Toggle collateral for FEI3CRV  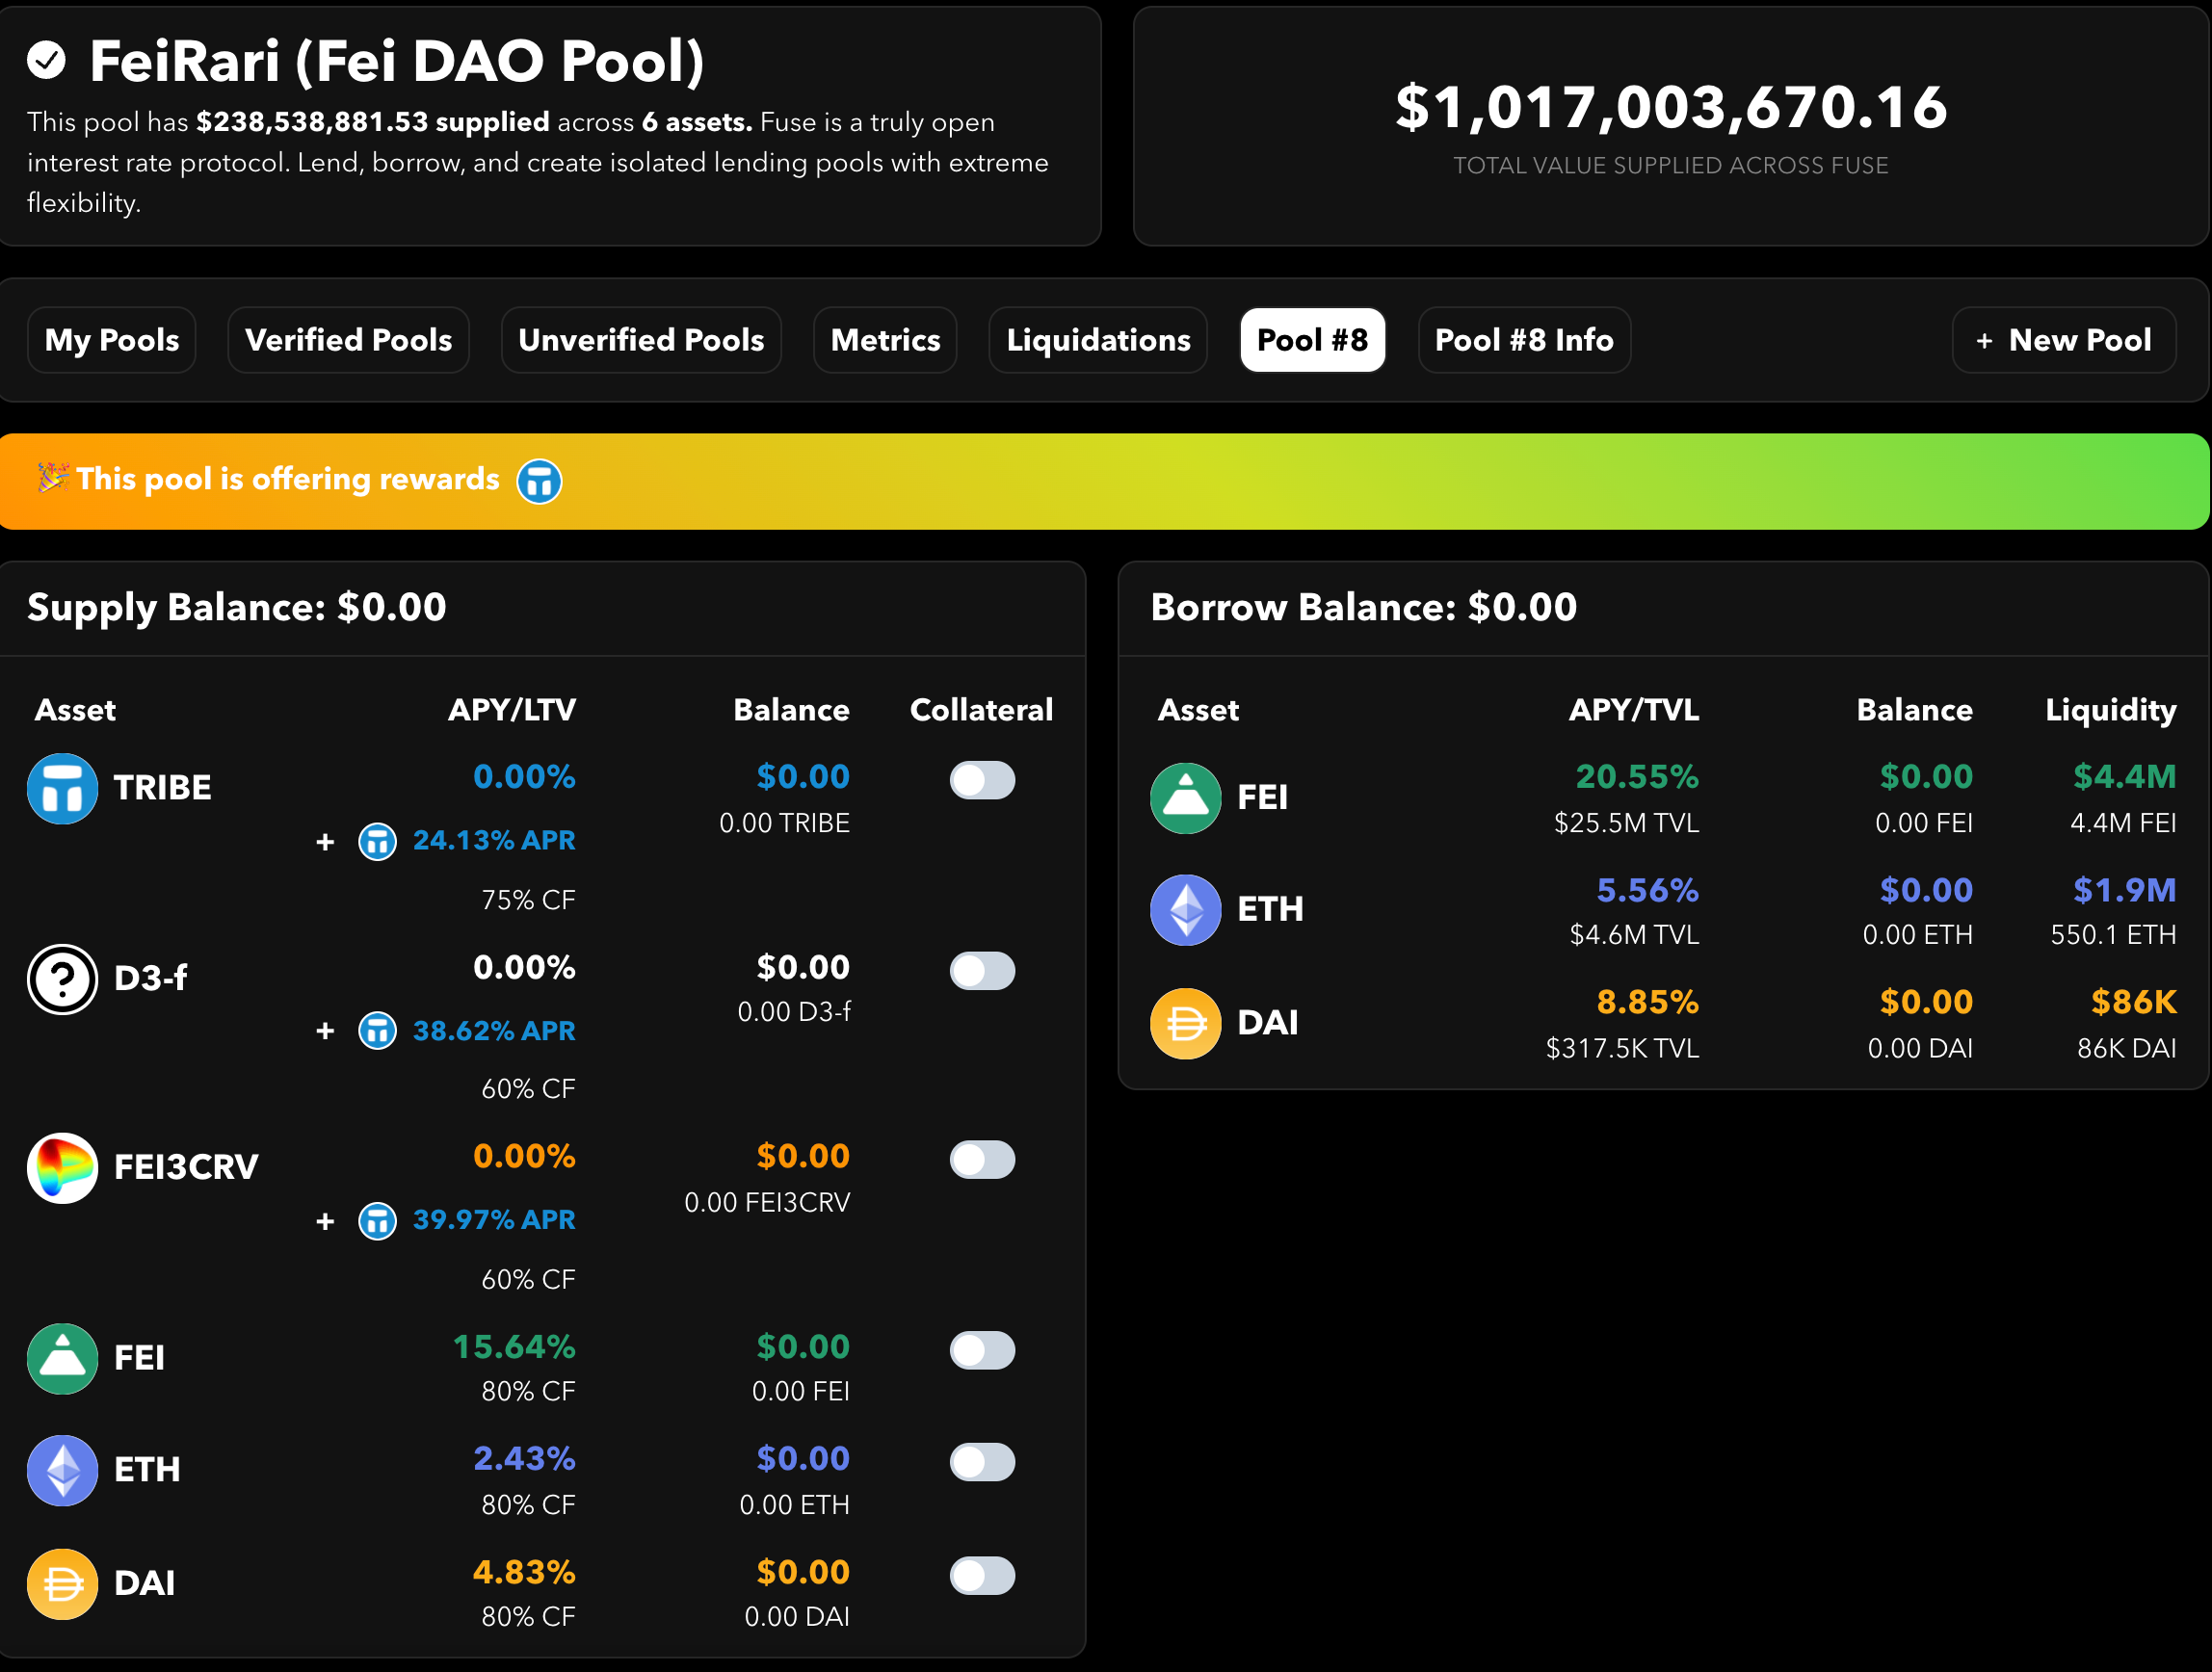tap(981, 1160)
